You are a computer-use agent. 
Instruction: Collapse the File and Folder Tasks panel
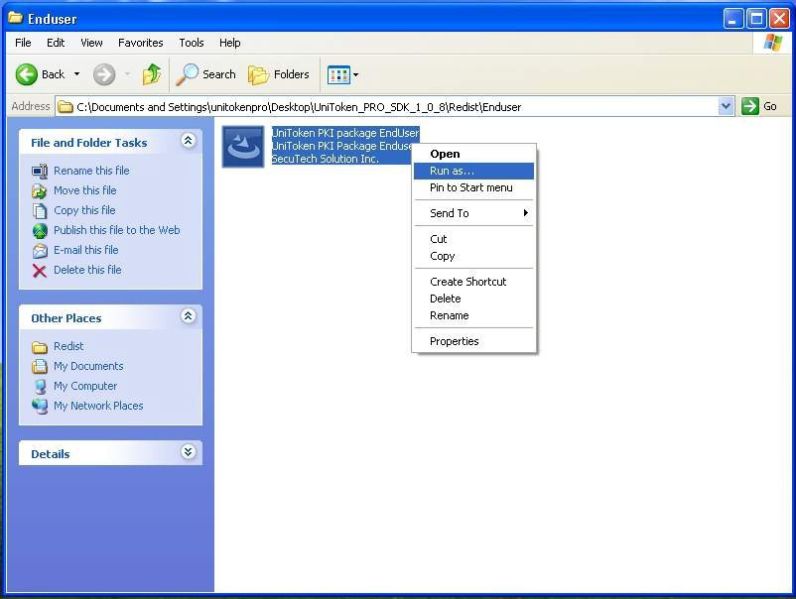[x=188, y=141]
